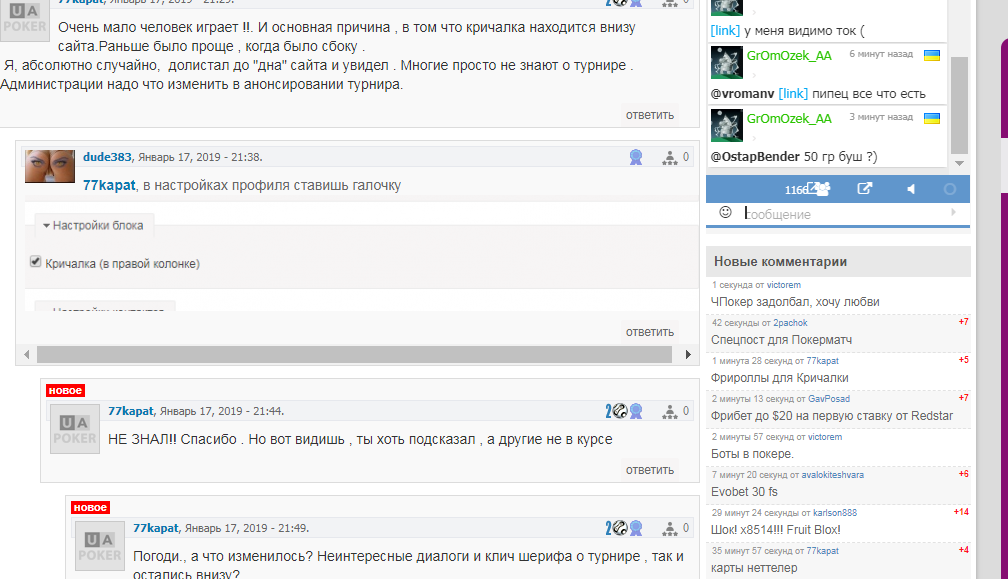Screen dimensions: 1008x579
Task: Click the @vromanv mention in chat
Action: (742, 94)
